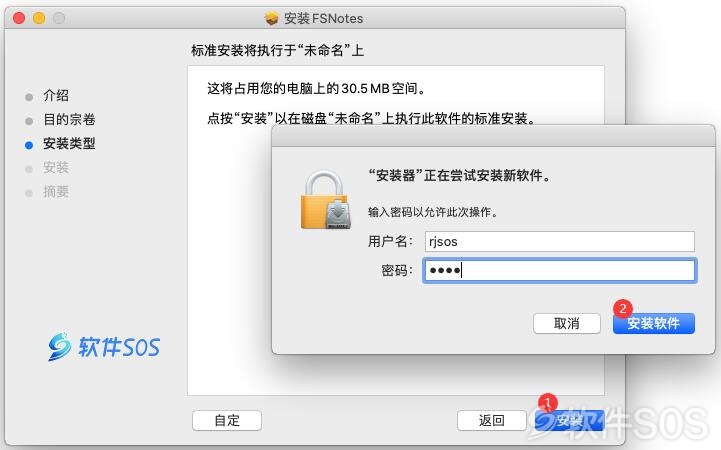Click the 软件SOS logo in the sidebar
721x450 pixels.
tap(104, 346)
